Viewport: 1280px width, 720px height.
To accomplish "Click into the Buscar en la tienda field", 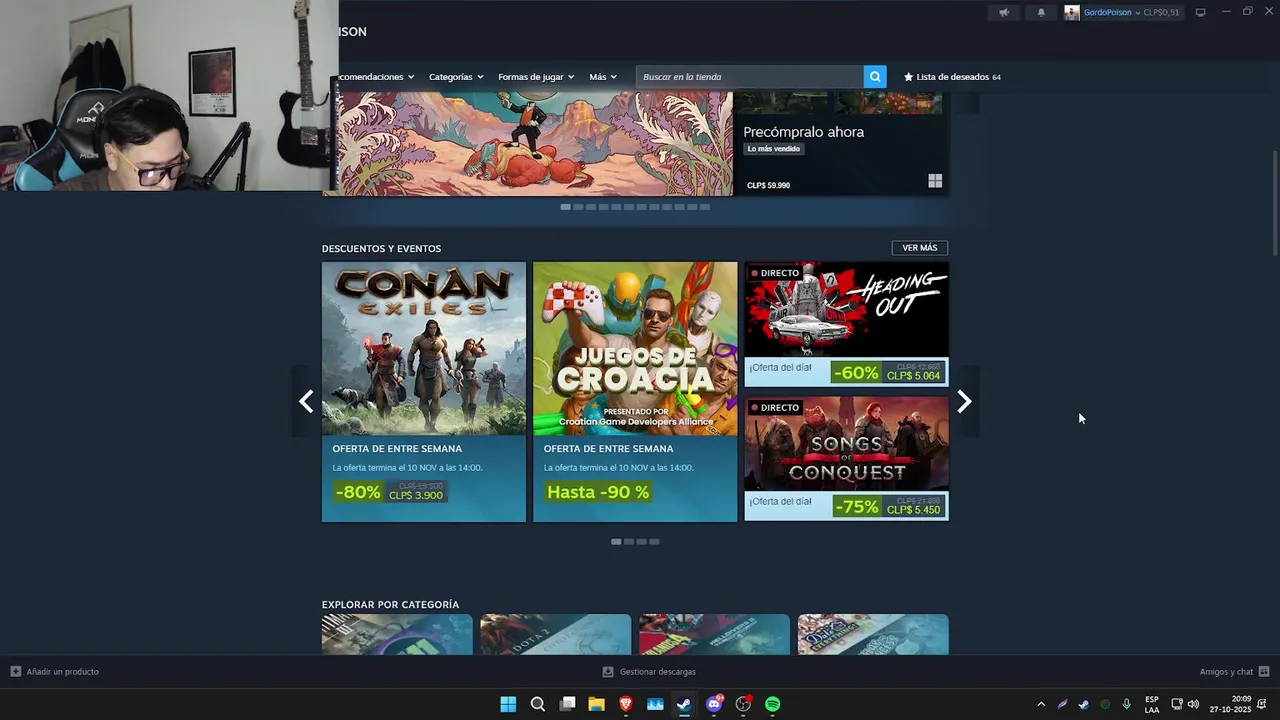I will [x=750, y=77].
